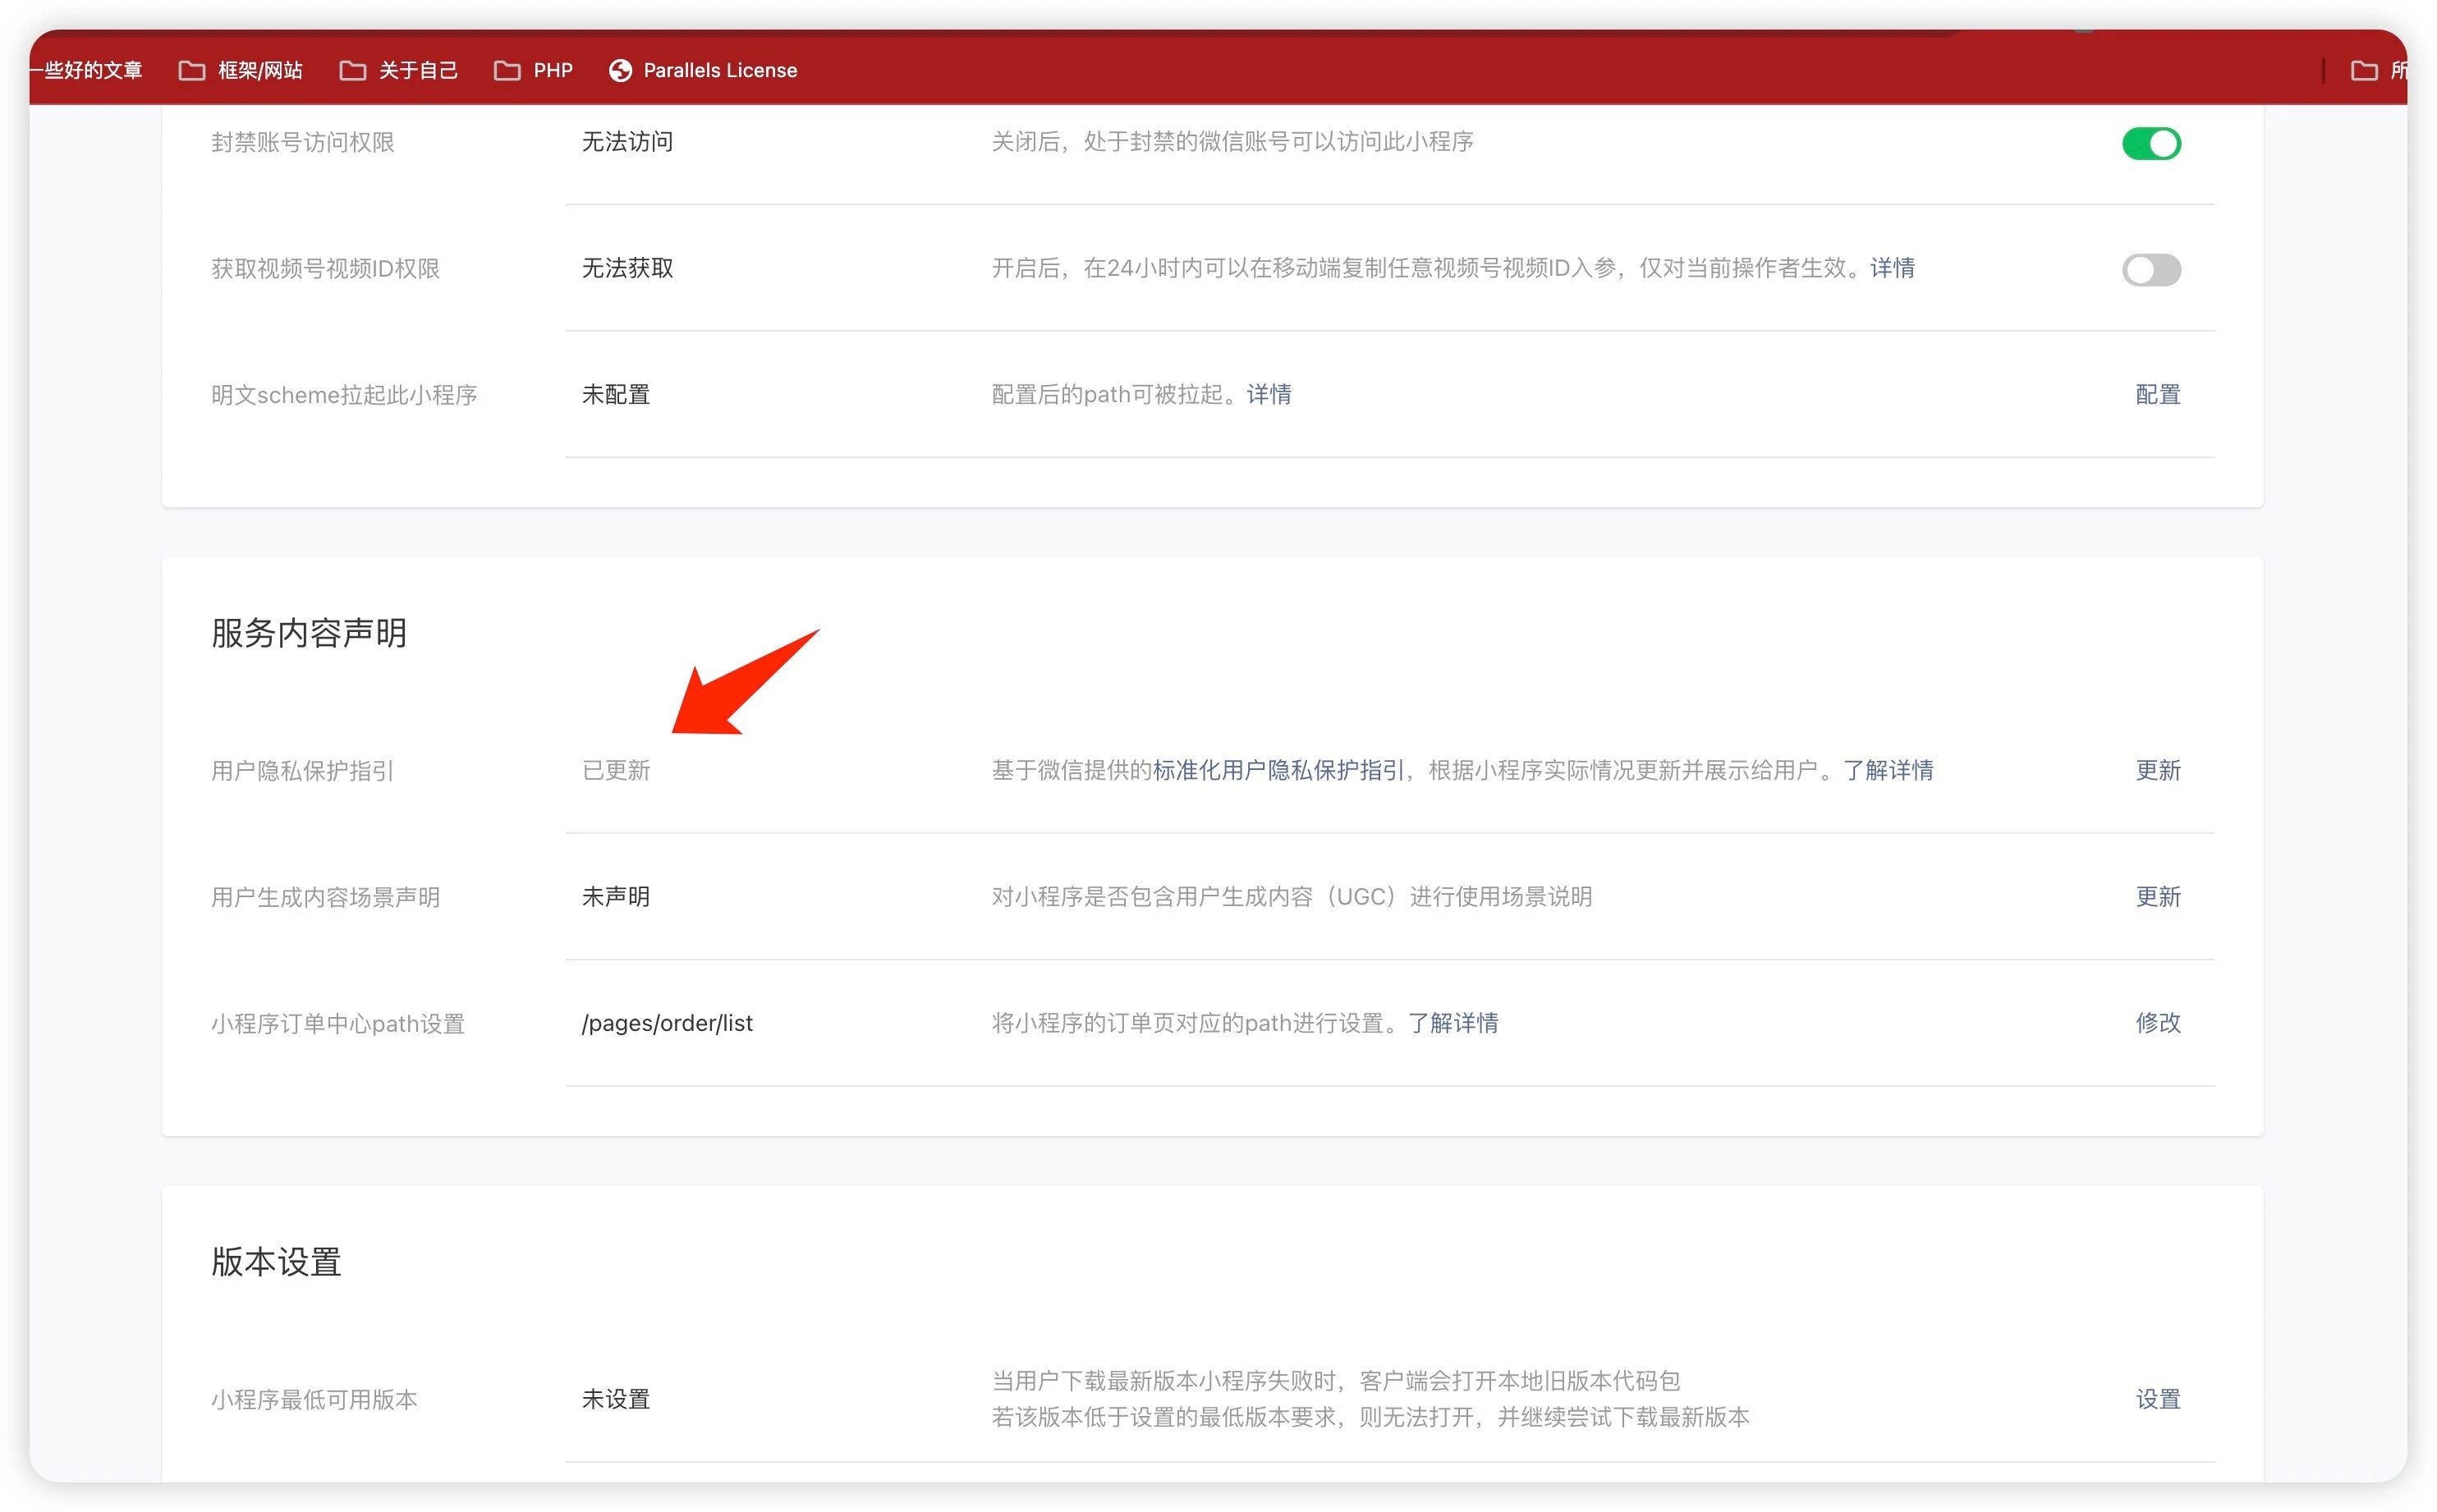Open the all-bookmarks folder at the right edge
2437x1512 pixels.
coord(2378,70)
